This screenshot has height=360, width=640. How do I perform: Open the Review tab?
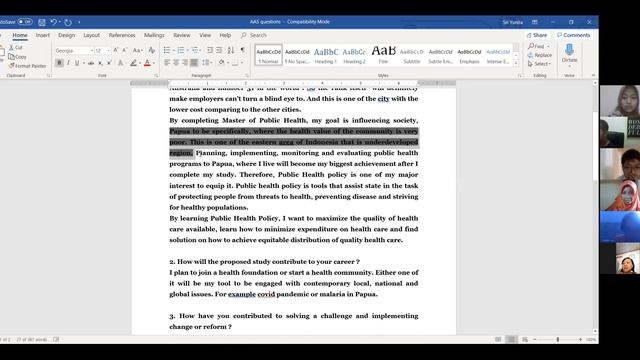tap(182, 36)
